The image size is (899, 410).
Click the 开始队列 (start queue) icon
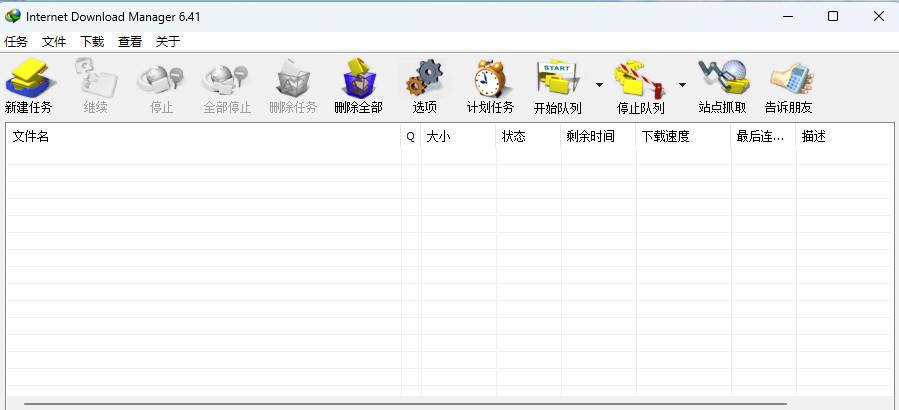tap(558, 79)
